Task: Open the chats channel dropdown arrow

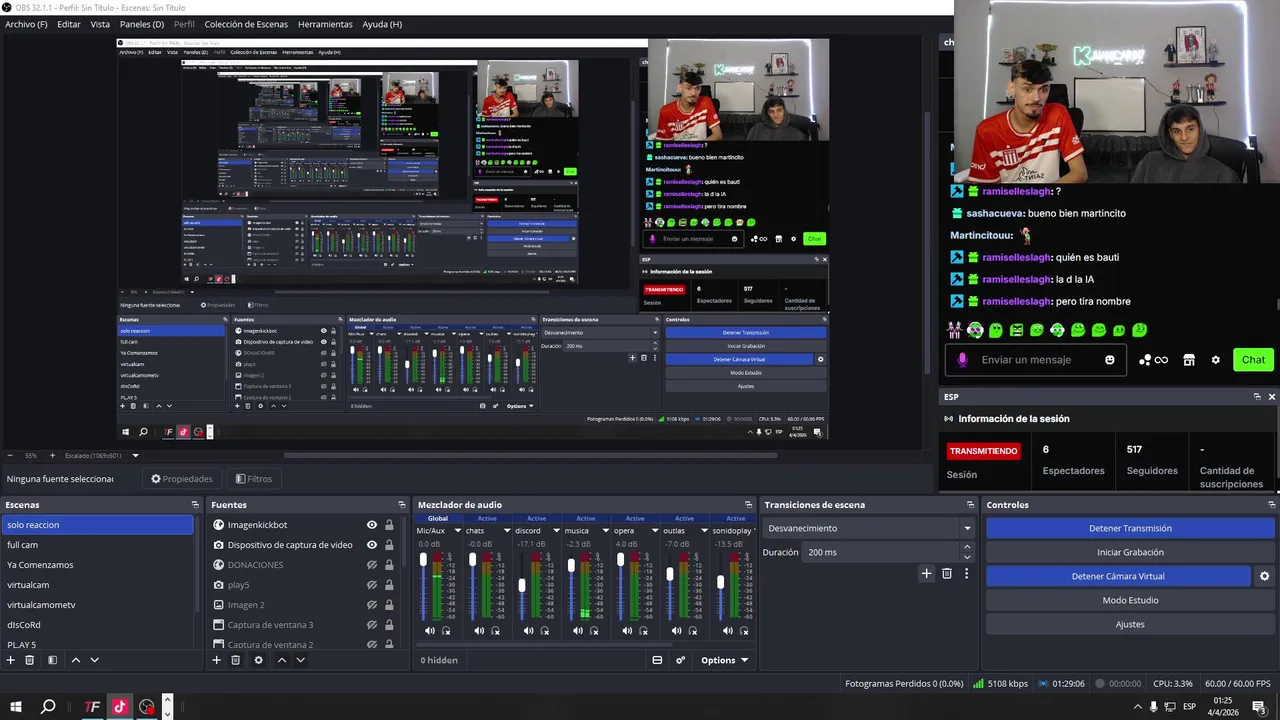Action: click(x=506, y=531)
